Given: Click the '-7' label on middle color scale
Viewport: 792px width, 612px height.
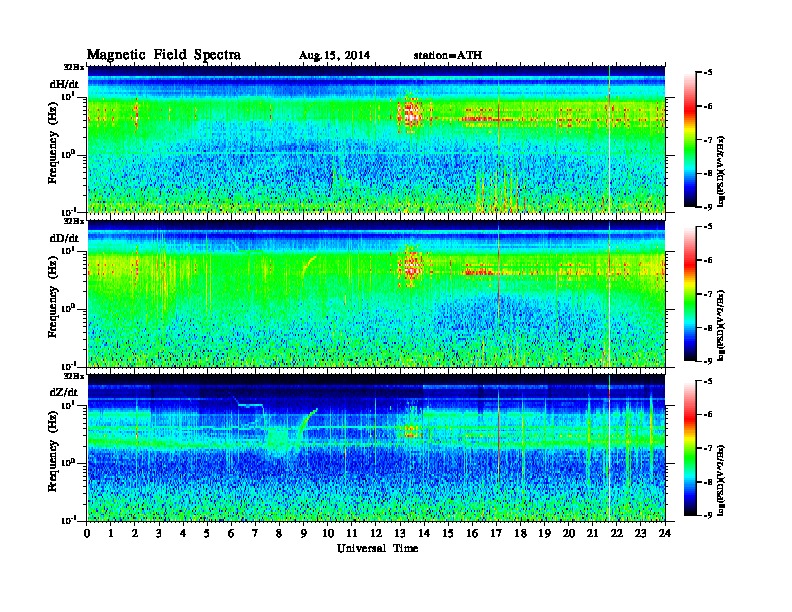Looking at the screenshot, I should coord(708,294).
